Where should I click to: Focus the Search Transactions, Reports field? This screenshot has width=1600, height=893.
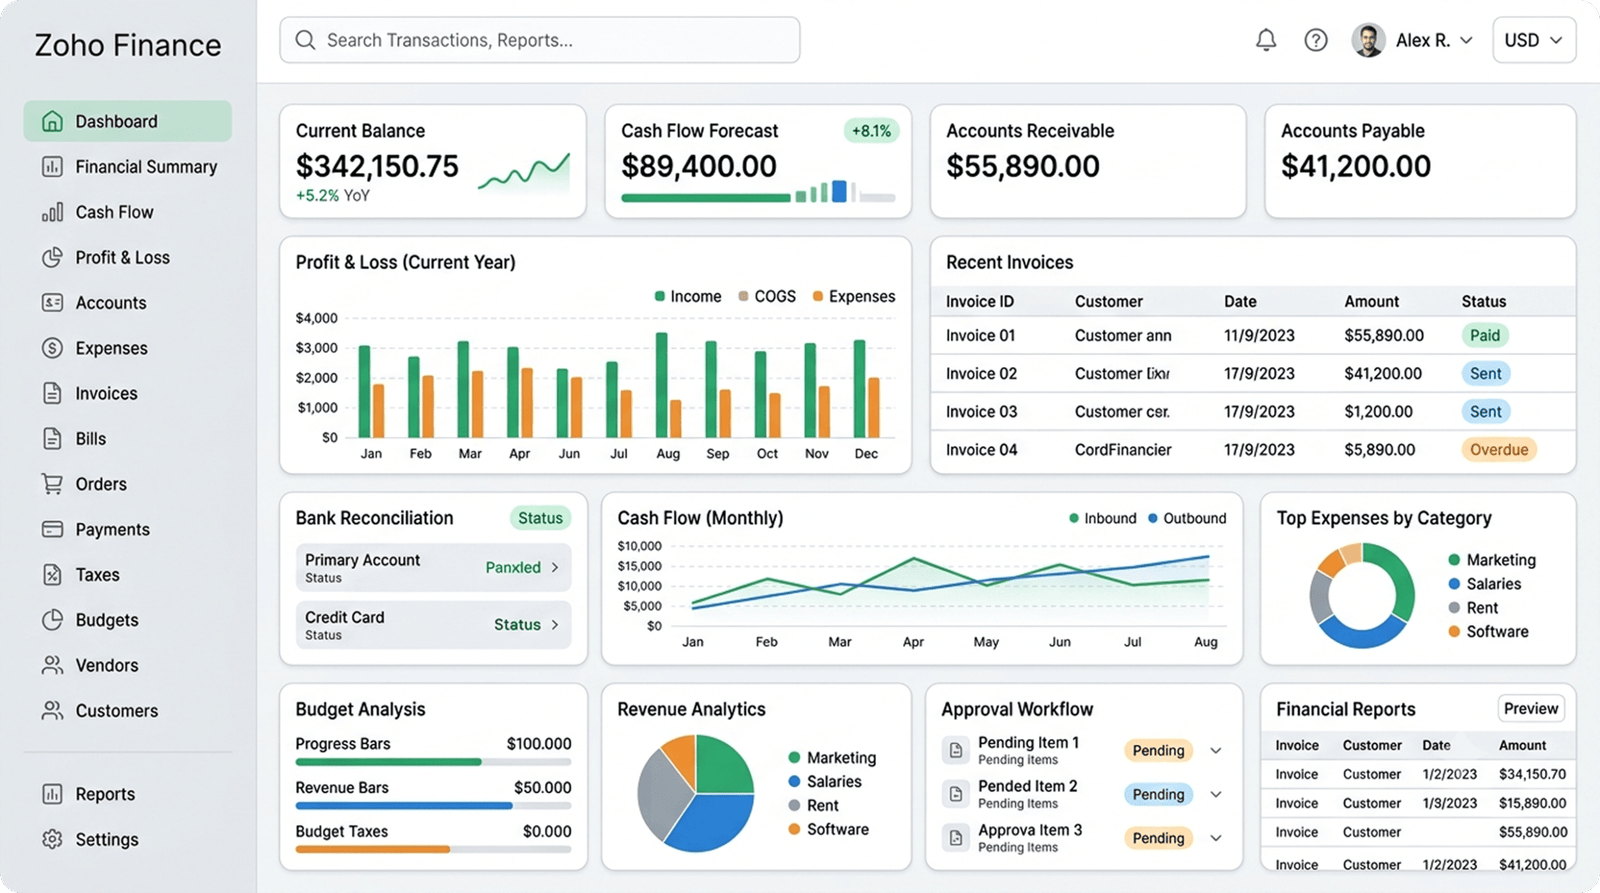540,40
